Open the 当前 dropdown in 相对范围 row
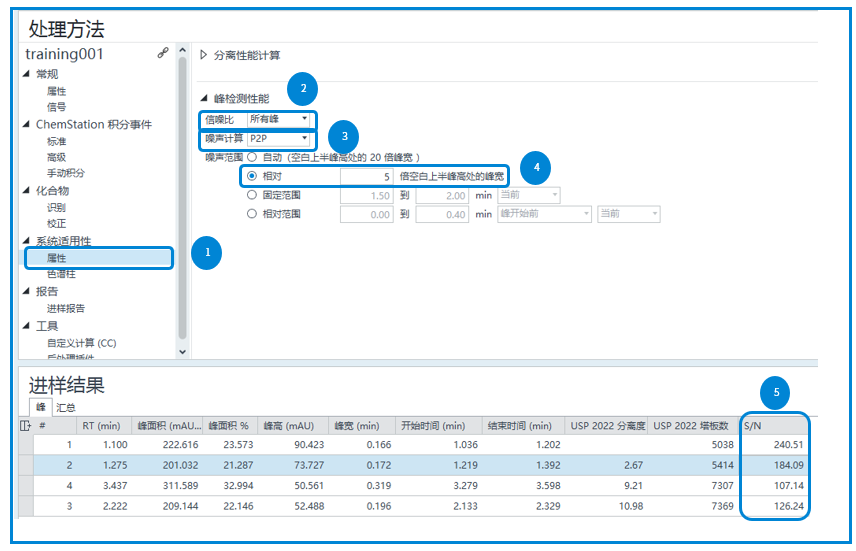 [628, 214]
